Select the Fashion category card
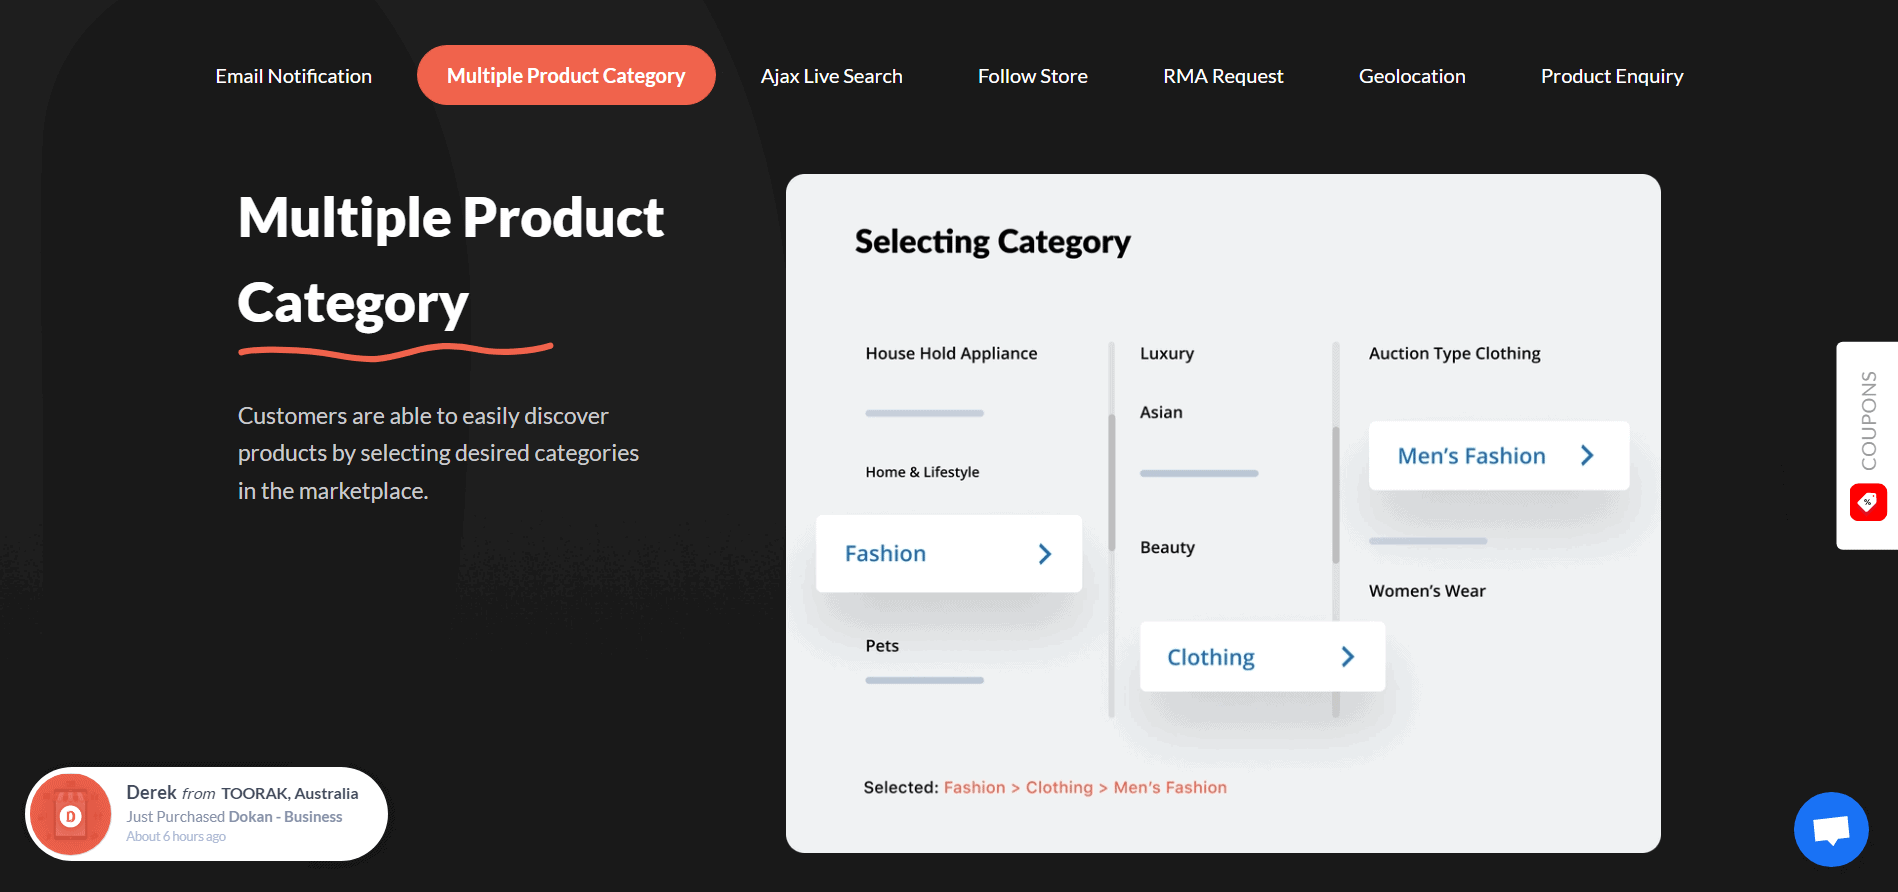The height and width of the screenshot is (892, 1898). pos(949,554)
